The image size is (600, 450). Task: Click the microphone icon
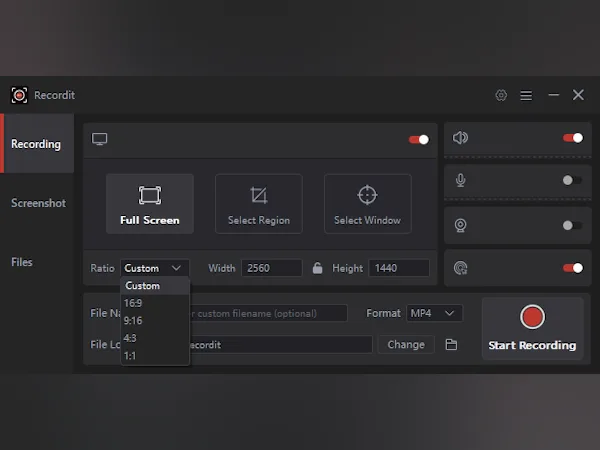461,180
